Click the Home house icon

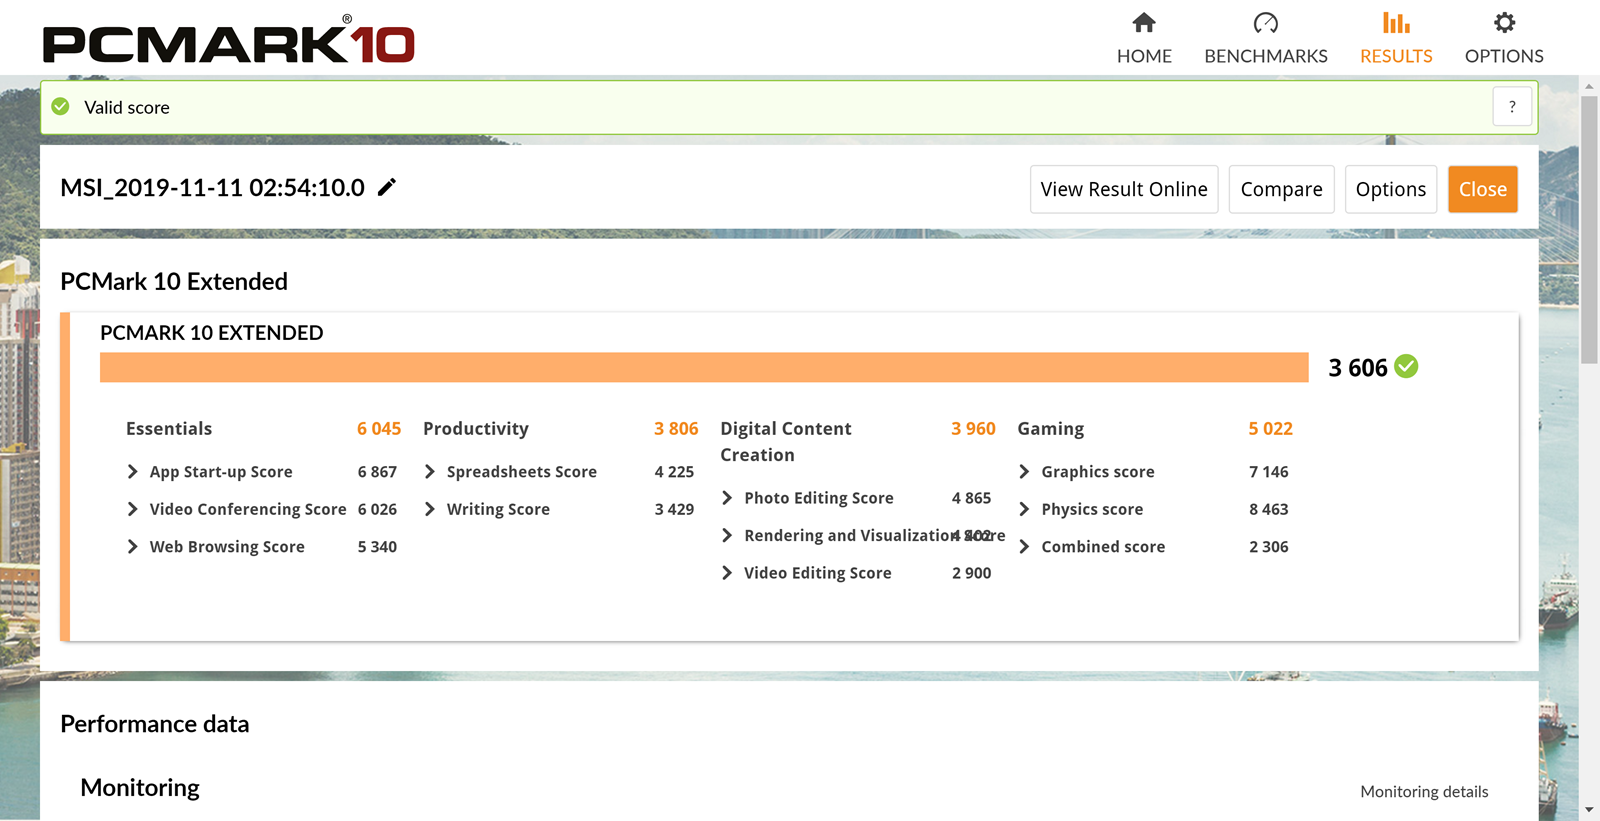point(1144,23)
